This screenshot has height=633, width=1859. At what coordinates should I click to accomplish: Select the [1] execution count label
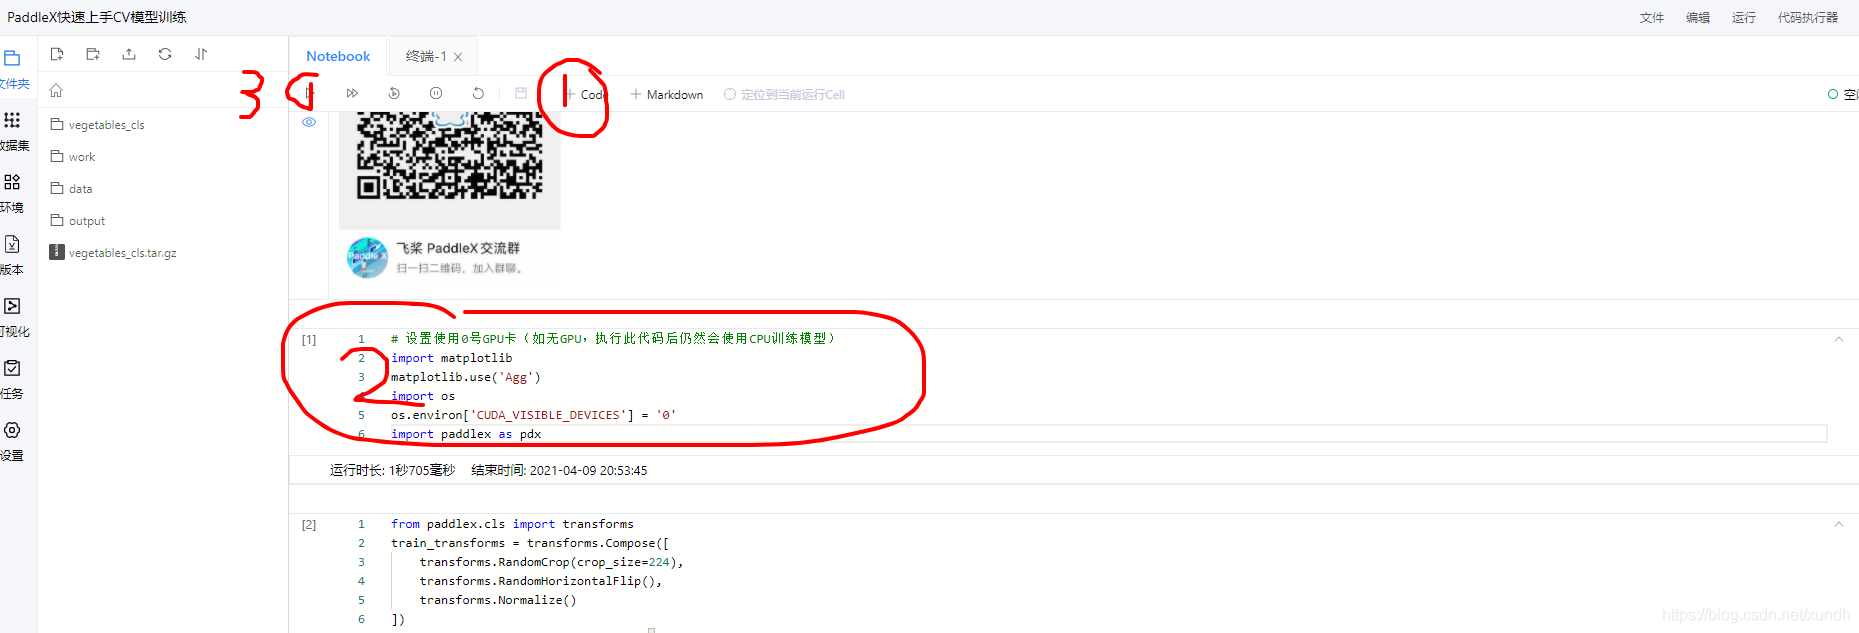point(309,340)
